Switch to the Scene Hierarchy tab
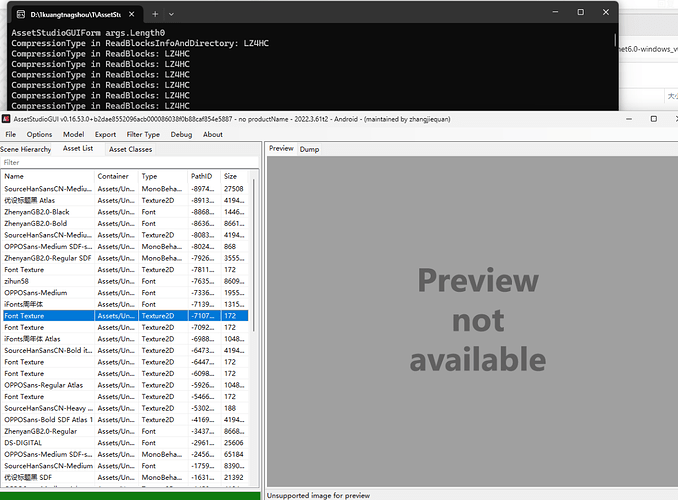678x500 pixels. click(26, 149)
